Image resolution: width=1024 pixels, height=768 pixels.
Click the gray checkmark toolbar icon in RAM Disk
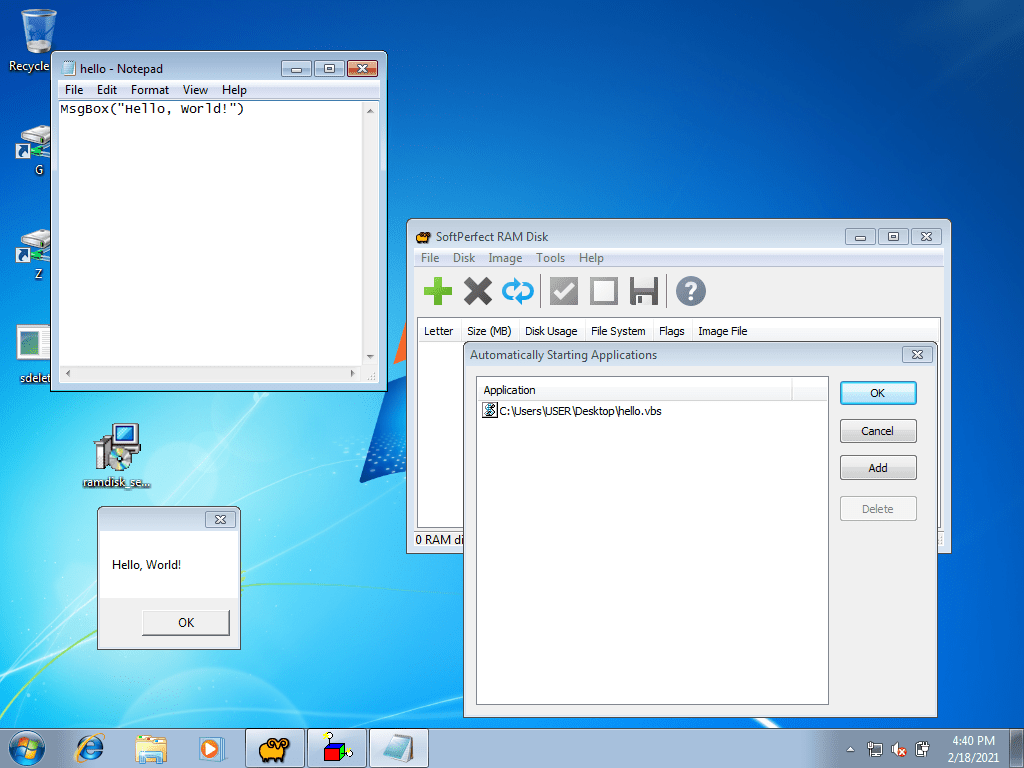(564, 291)
